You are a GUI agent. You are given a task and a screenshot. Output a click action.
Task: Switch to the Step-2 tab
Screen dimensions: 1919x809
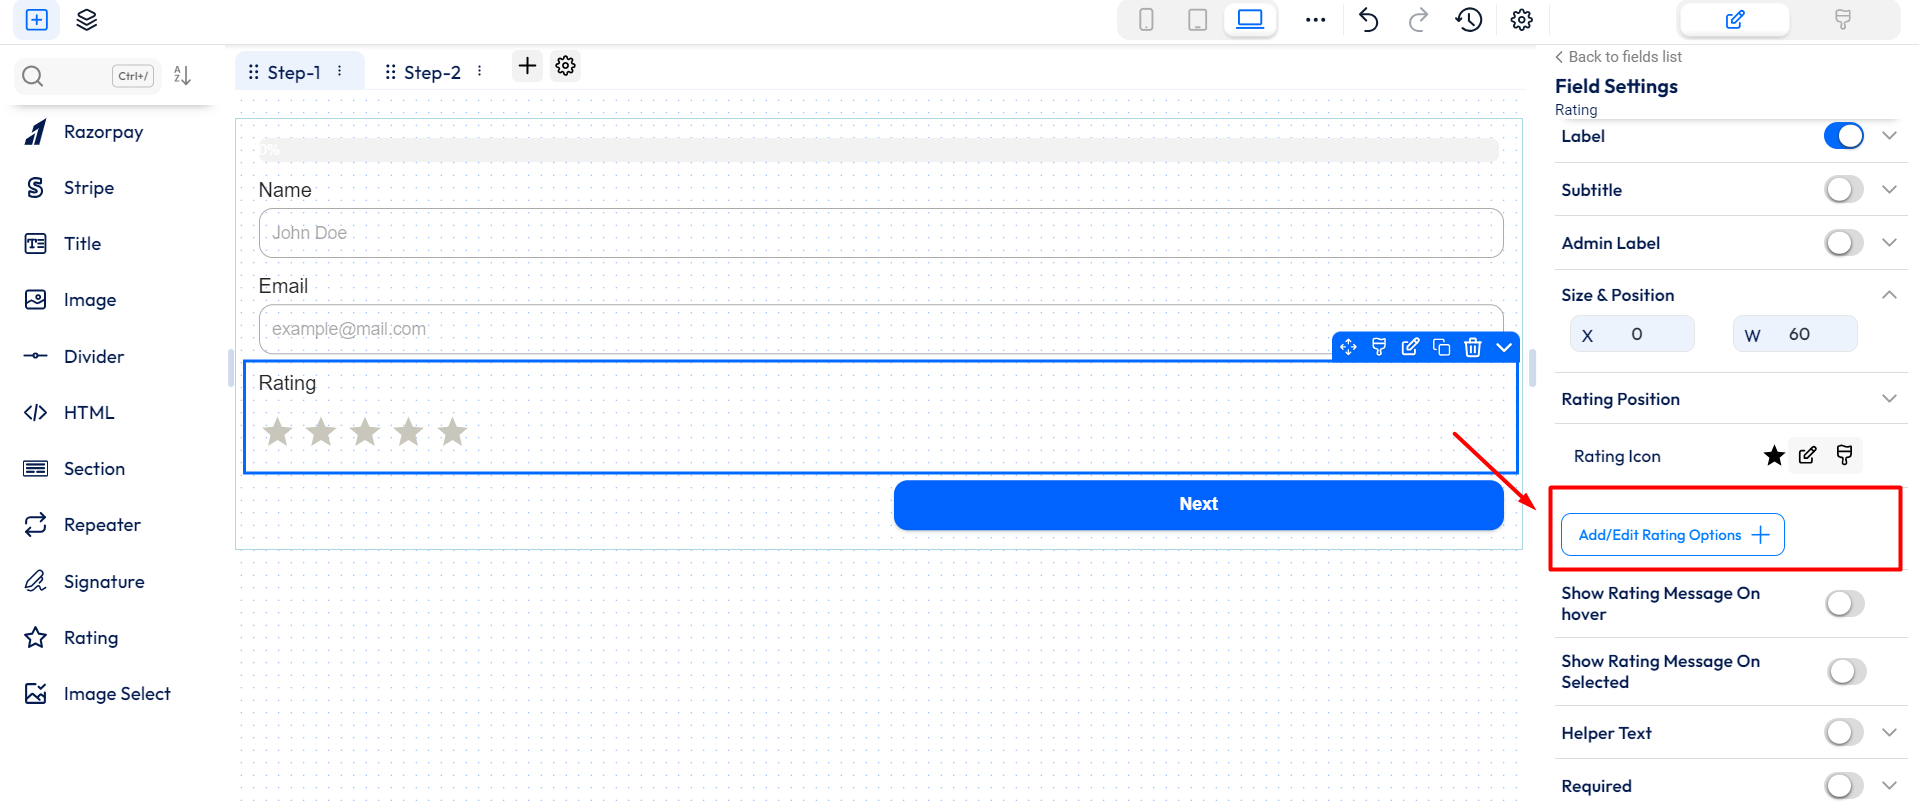pyautogui.click(x=432, y=72)
